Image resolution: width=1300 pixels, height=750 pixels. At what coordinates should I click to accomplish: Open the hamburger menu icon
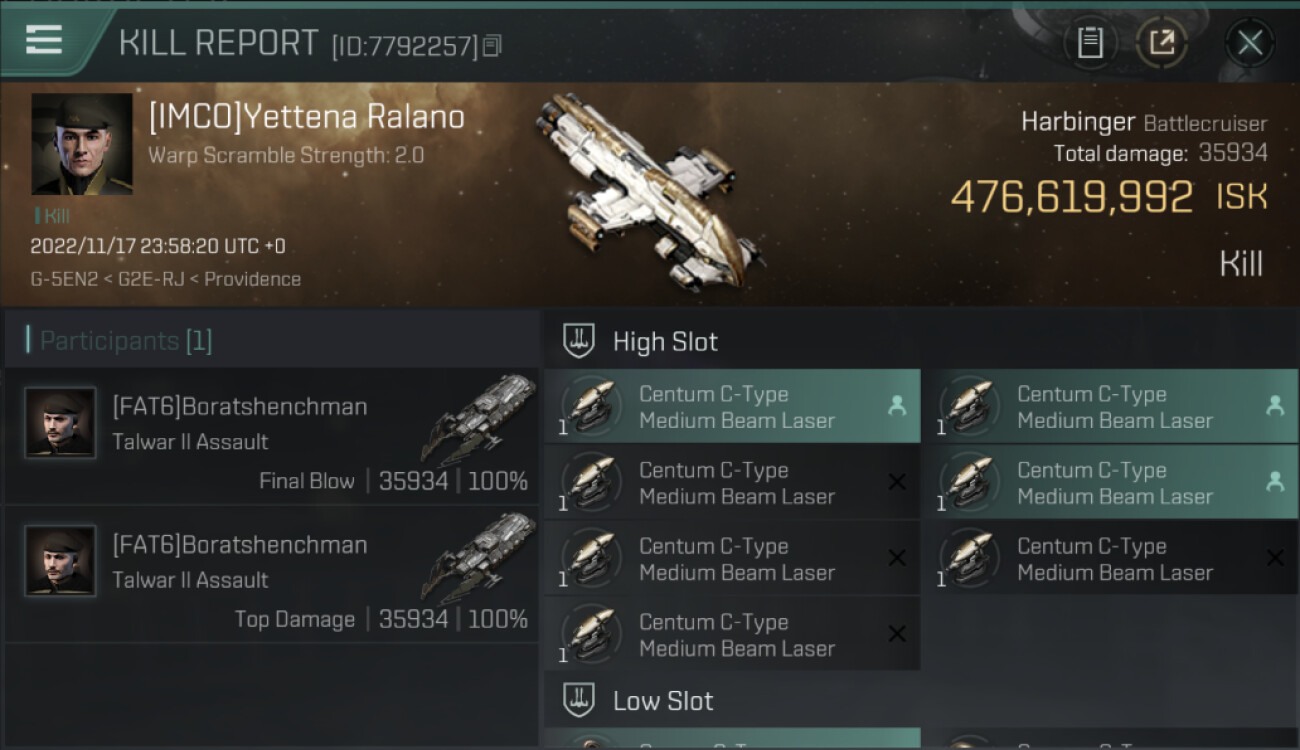[x=44, y=40]
